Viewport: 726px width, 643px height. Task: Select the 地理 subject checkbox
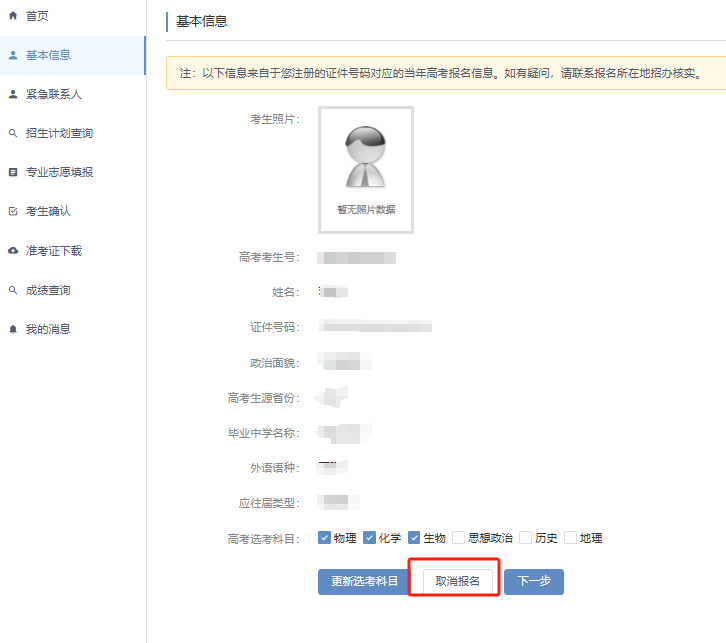570,538
